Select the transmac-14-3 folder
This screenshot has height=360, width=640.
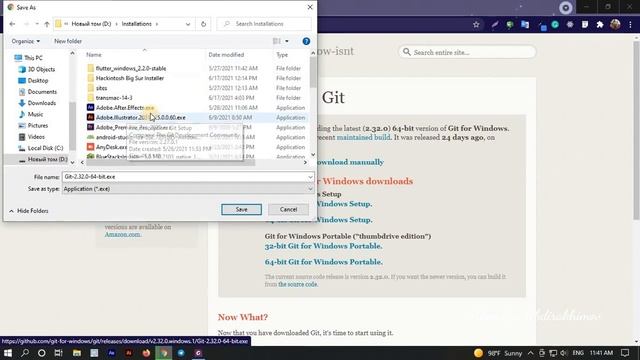[x=114, y=98]
